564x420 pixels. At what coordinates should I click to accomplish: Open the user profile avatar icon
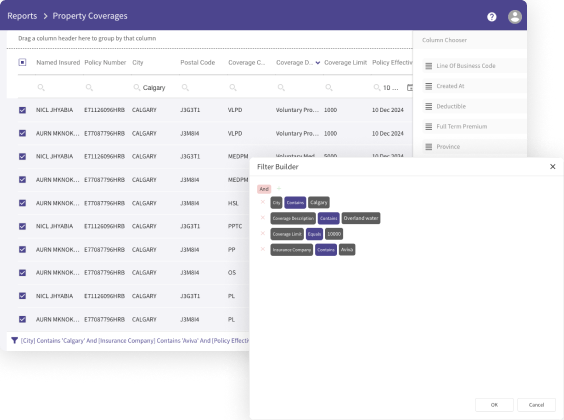click(515, 17)
